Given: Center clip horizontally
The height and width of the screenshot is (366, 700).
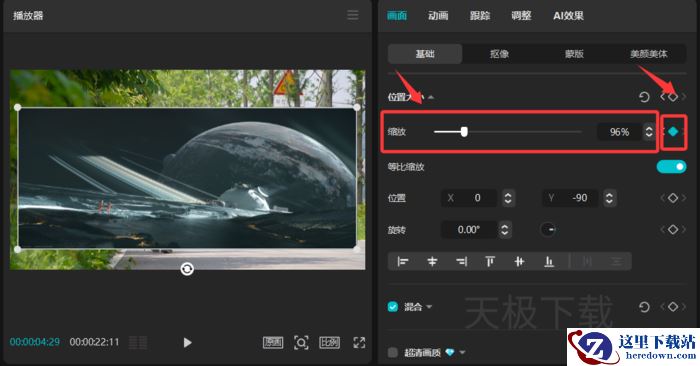Looking at the screenshot, I should coord(432,261).
